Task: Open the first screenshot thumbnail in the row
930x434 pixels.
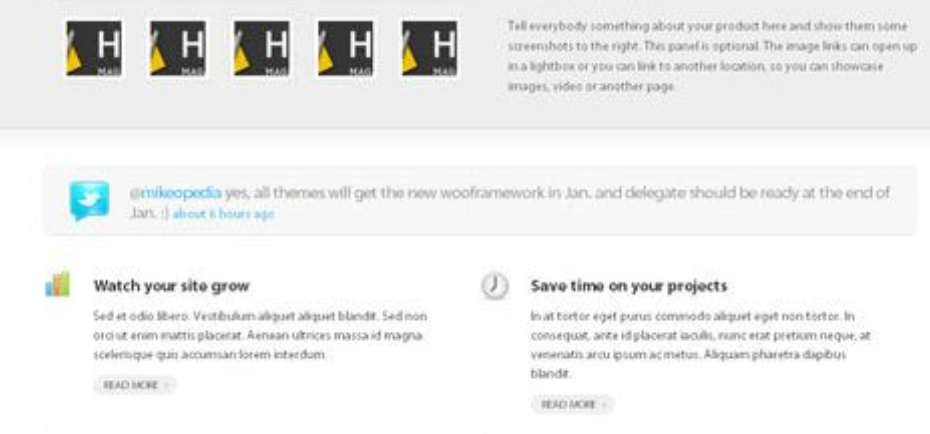Action: pyautogui.click(x=94, y=49)
